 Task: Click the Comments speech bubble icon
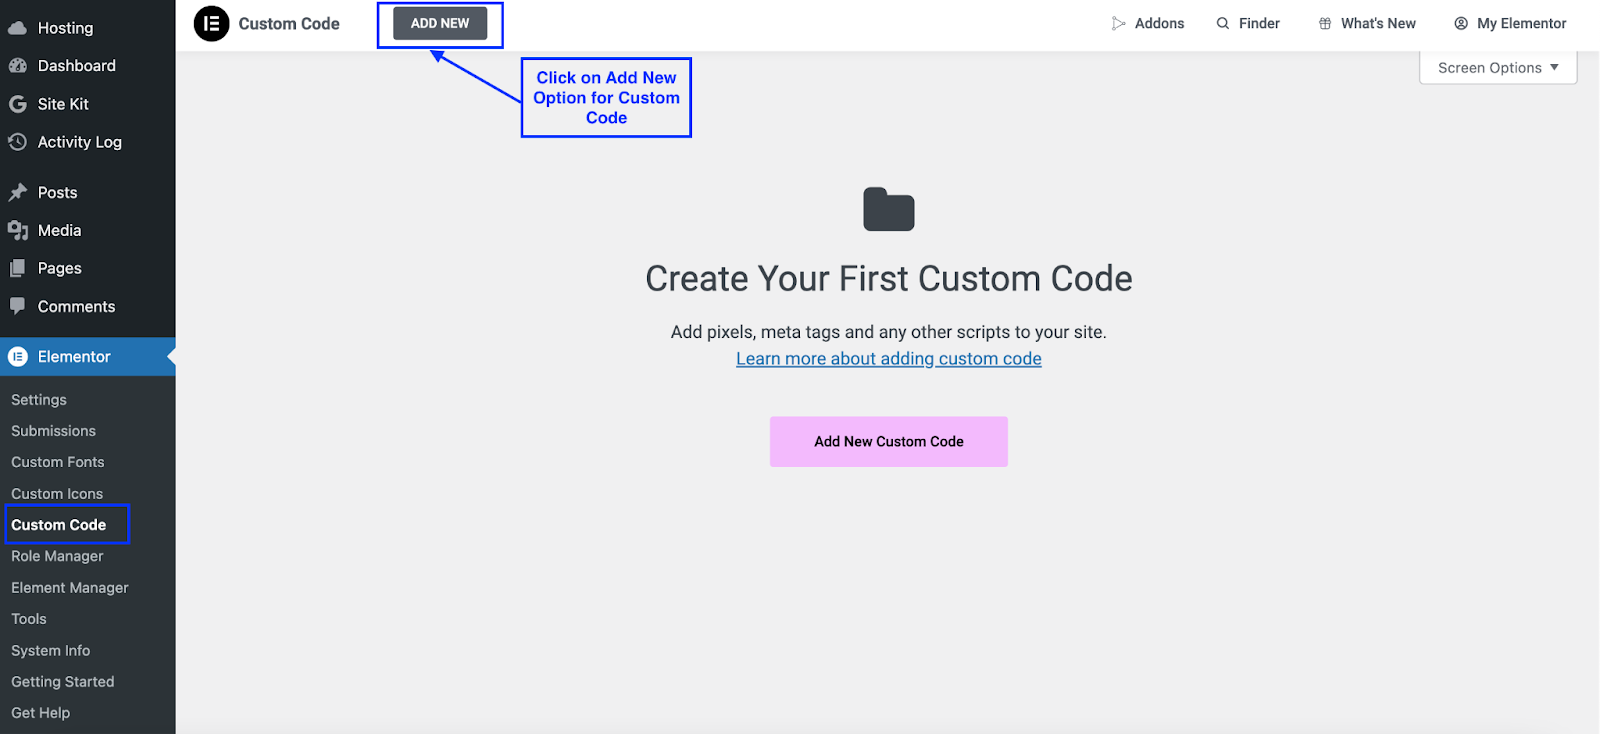[17, 306]
